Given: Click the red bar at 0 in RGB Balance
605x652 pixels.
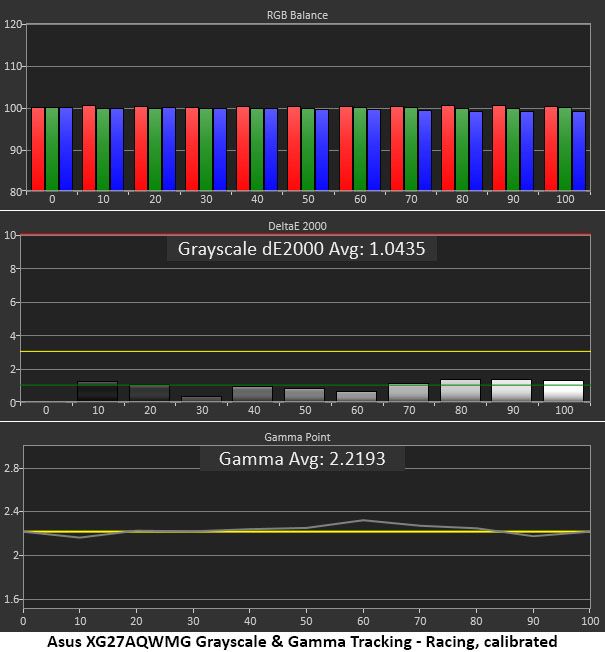Looking at the screenshot, I should (x=38, y=149).
